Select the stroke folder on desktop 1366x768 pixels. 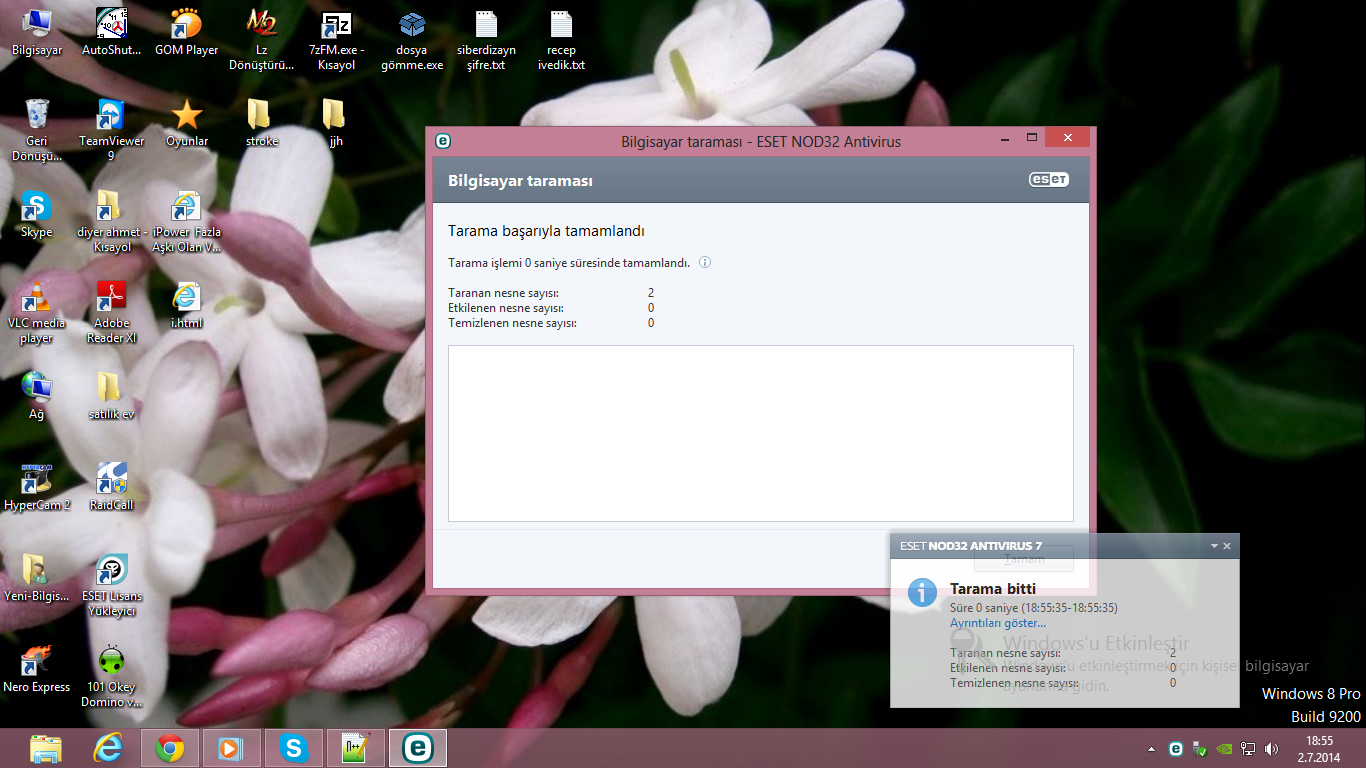(x=261, y=123)
